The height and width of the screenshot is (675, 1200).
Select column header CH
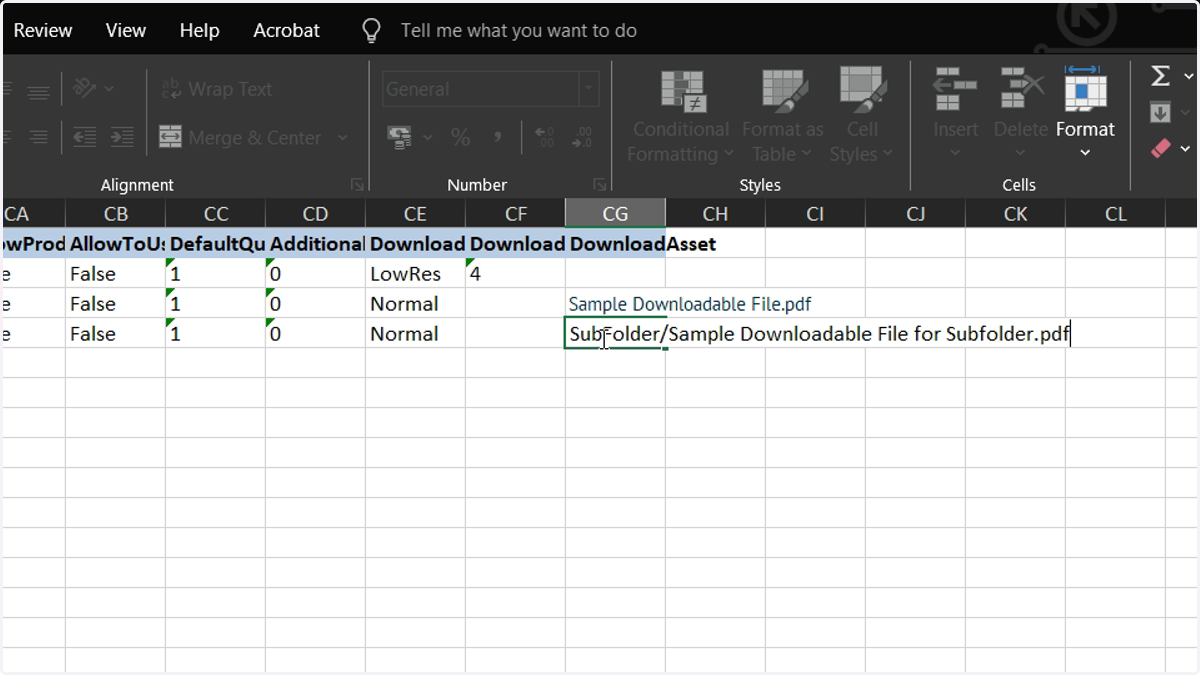click(716, 214)
